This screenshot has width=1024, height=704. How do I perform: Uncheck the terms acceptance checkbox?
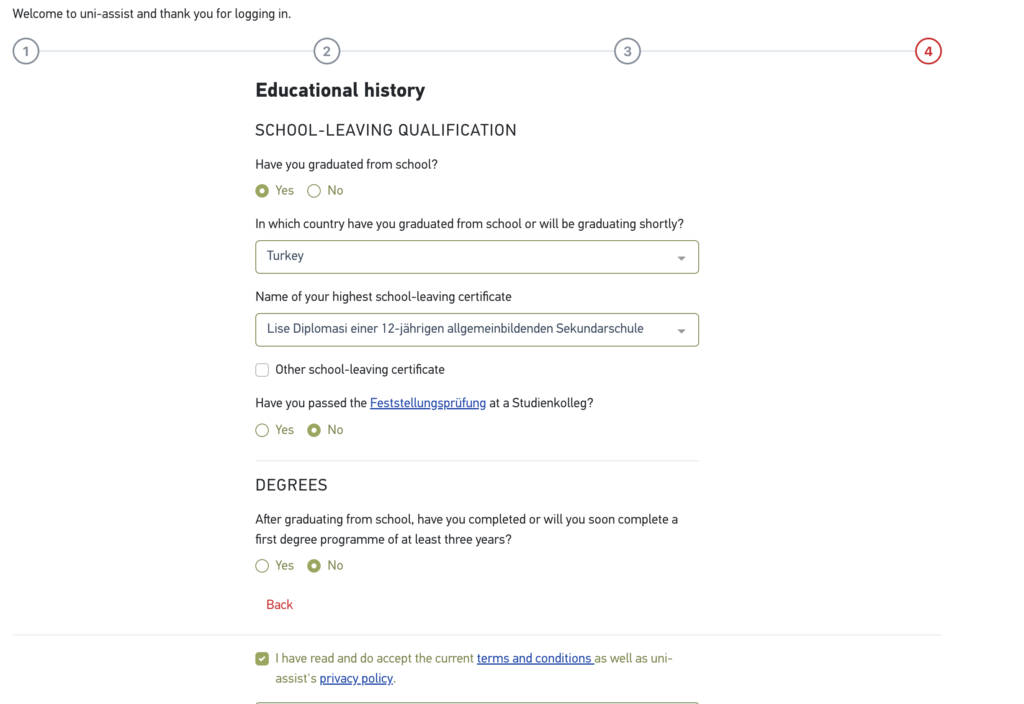[x=262, y=658]
